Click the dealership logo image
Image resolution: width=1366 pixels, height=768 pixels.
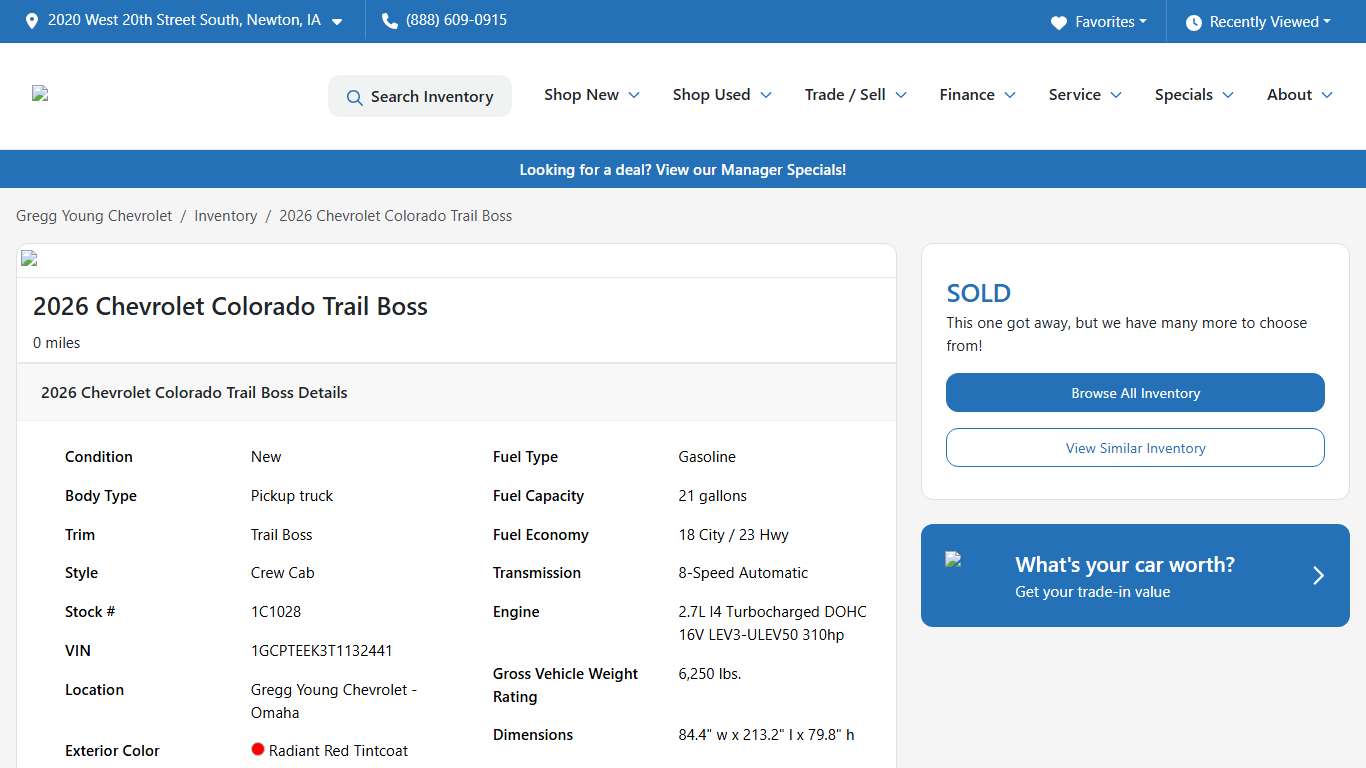(x=40, y=94)
